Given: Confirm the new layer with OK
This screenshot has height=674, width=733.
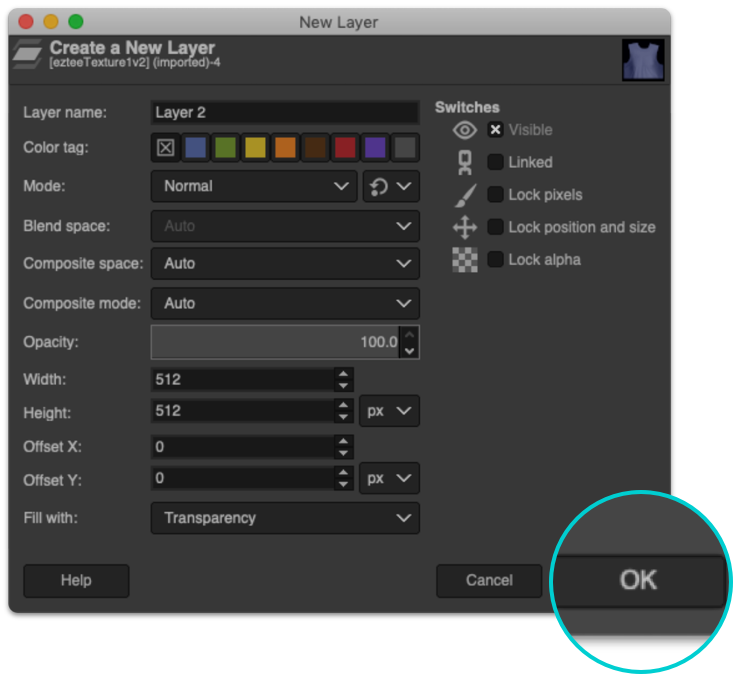Looking at the screenshot, I should (639, 581).
